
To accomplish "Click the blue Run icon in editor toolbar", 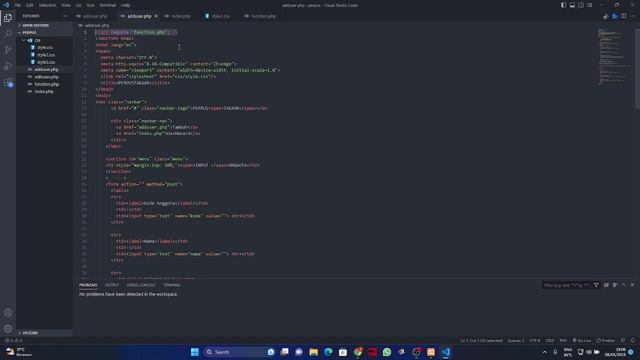I will [x=615, y=16].
